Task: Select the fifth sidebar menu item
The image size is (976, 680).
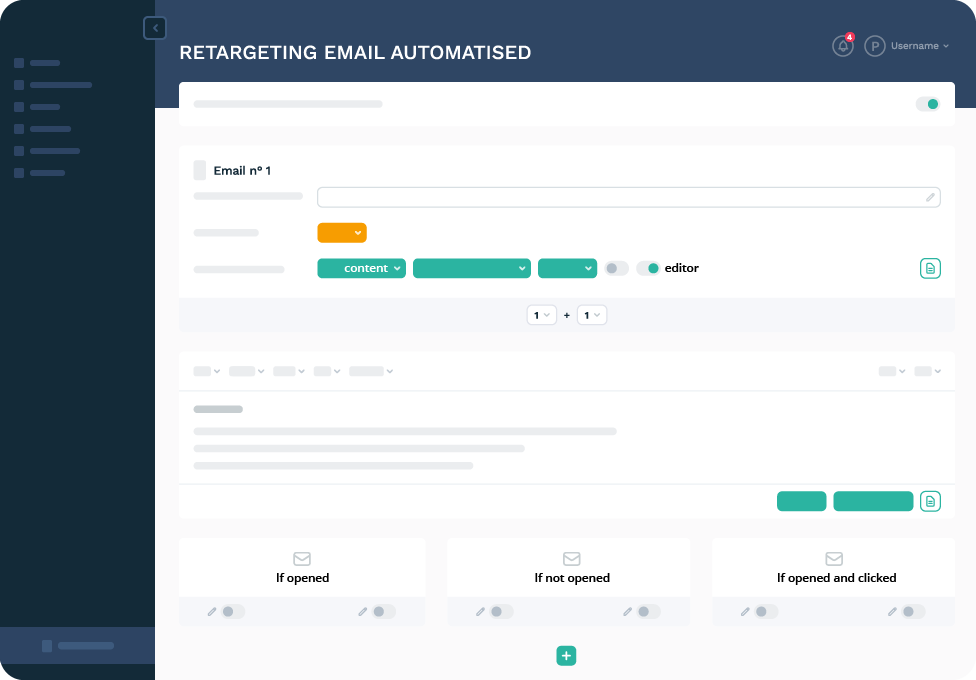Action: [47, 151]
